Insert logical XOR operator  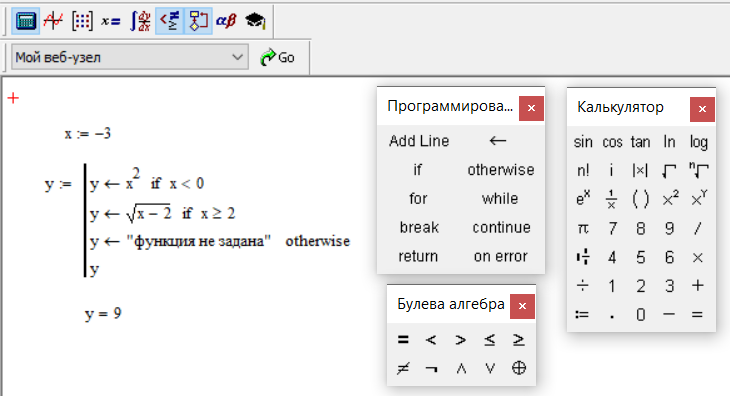[x=519, y=368]
